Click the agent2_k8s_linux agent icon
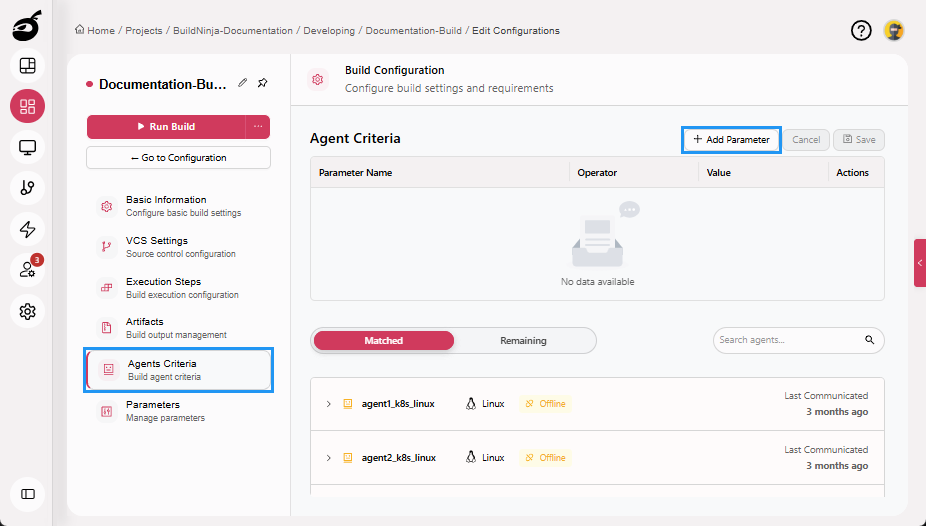 pos(348,458)
